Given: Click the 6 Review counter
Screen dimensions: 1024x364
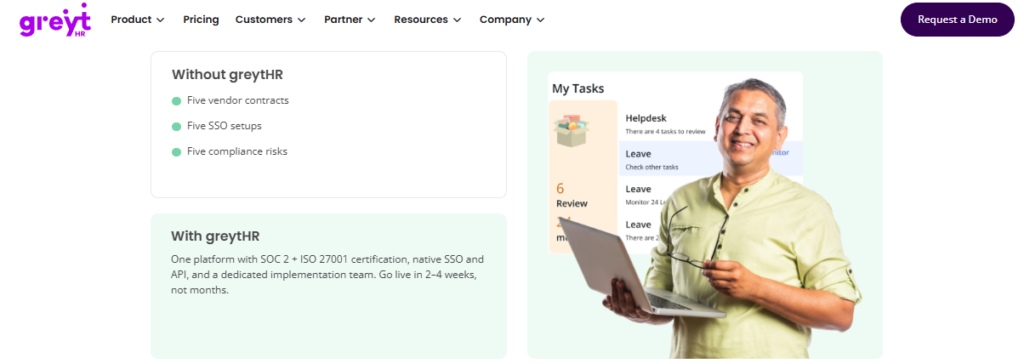Looking at the screenshot, I should (x=571, y=195).
